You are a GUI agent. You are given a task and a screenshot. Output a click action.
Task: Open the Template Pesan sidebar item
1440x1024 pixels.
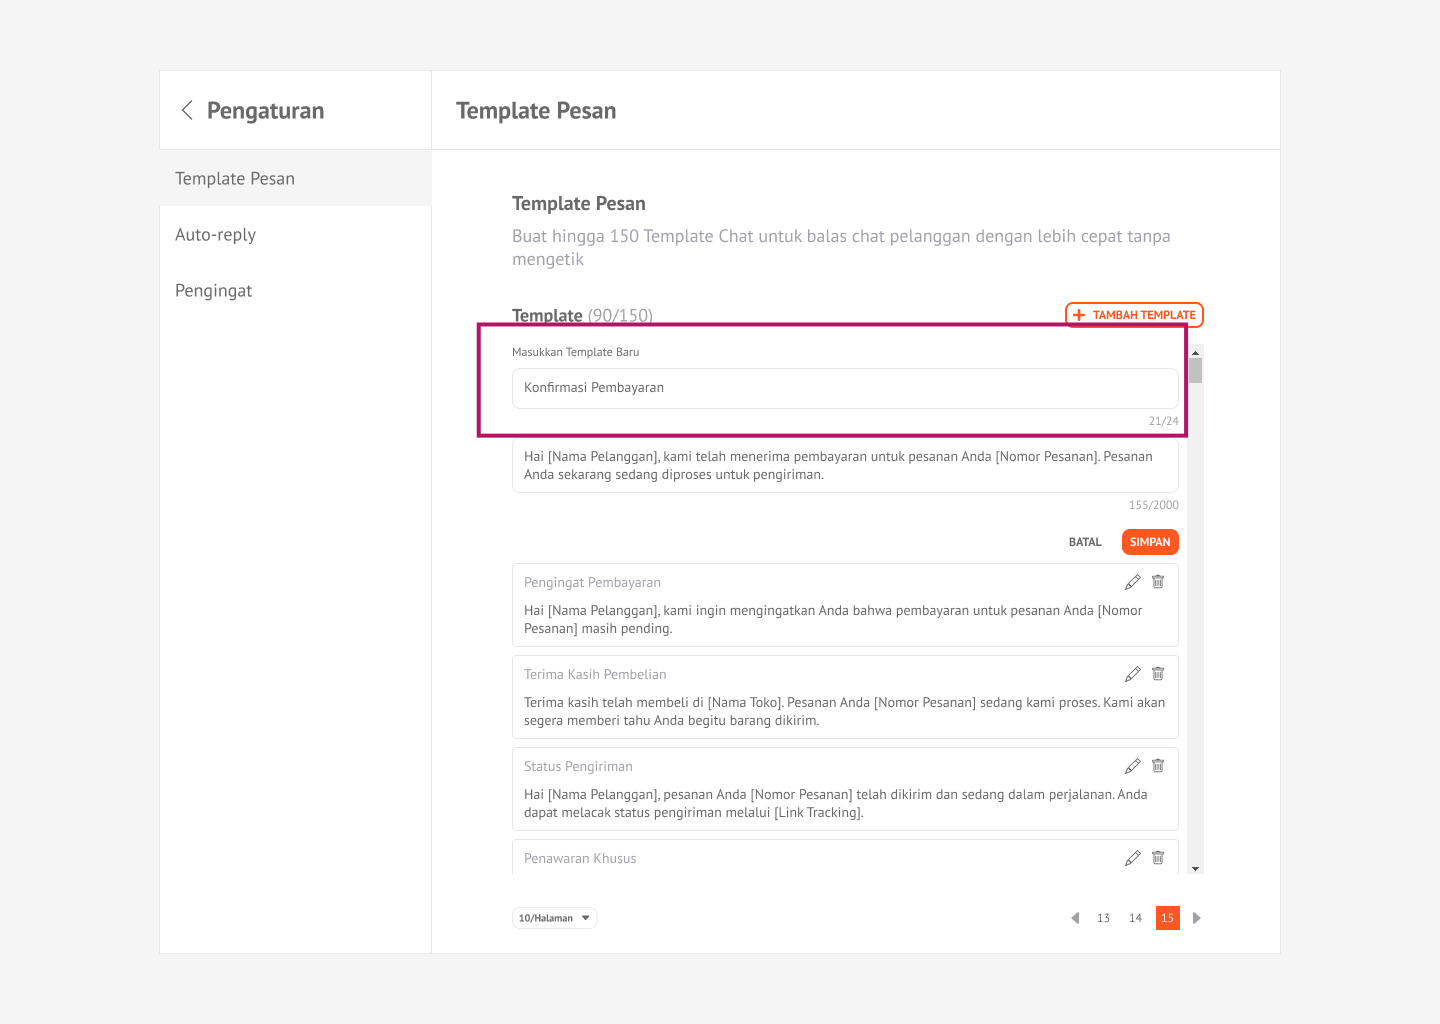pyautogui.click(x=235, y=179)
